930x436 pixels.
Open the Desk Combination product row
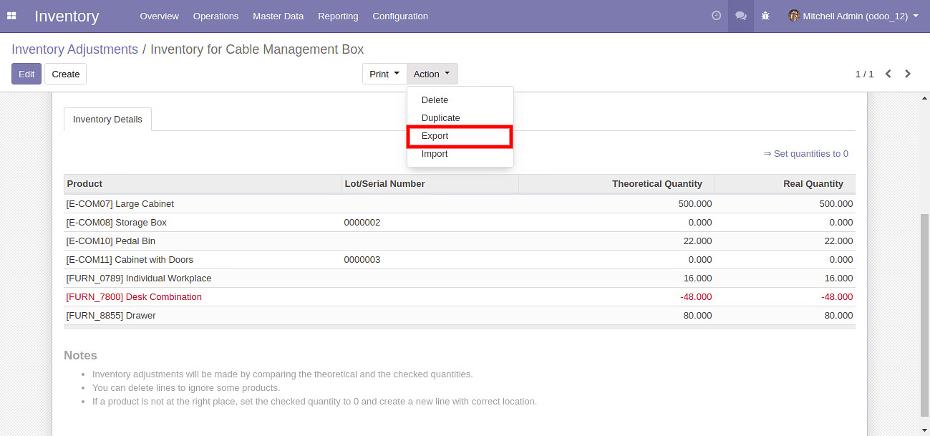(134, 297)
